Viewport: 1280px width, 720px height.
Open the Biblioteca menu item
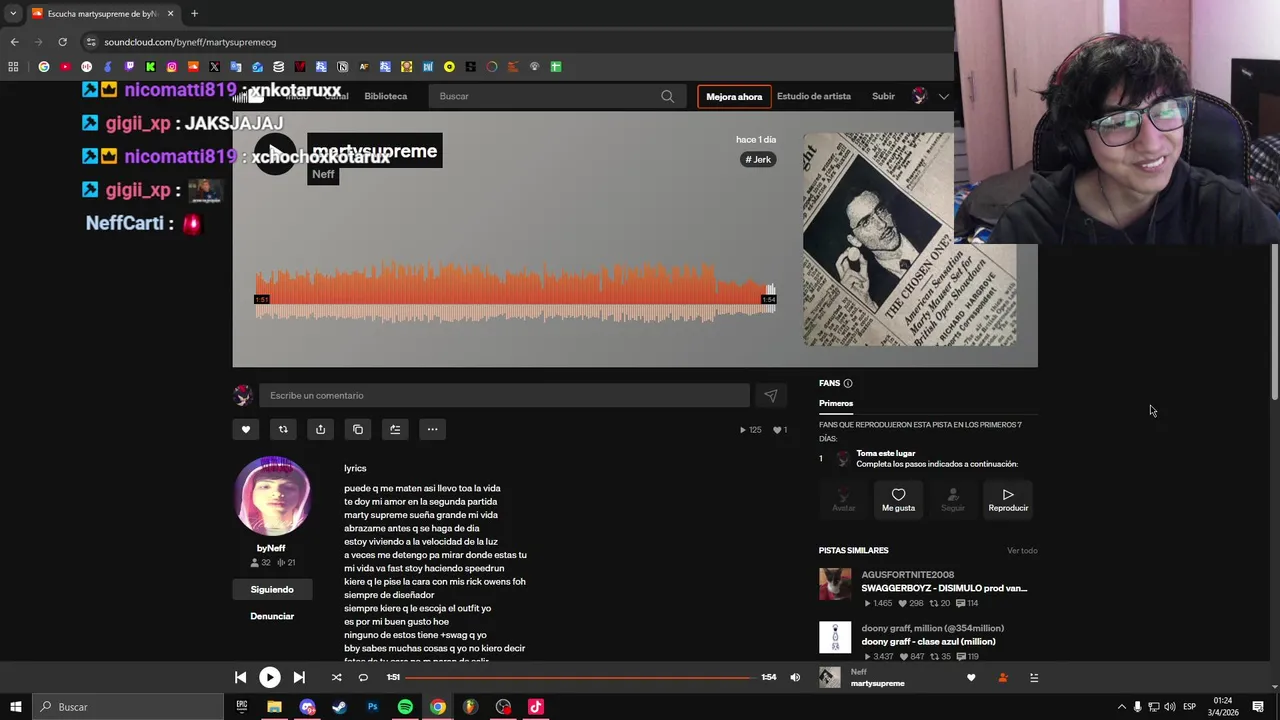click(x=385, y=96)
